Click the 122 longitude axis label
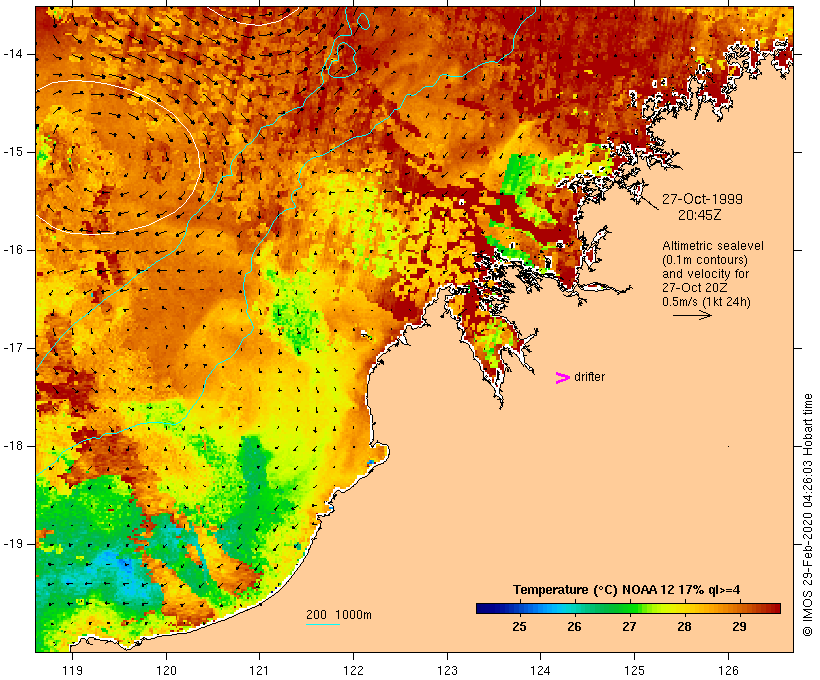This screenshot has height=680, width=820. click(353, 670)
